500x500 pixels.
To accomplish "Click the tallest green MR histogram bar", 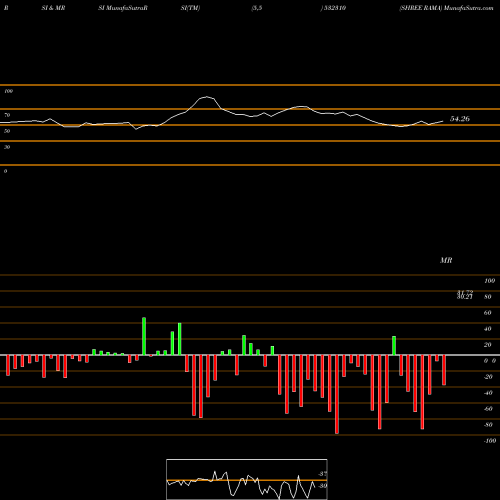I will coord(144,336).
